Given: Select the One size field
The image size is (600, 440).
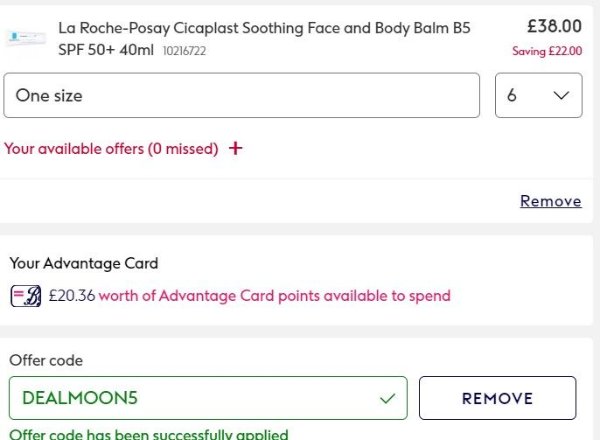Looking at the screenshot, I should (x=242, y=96).
